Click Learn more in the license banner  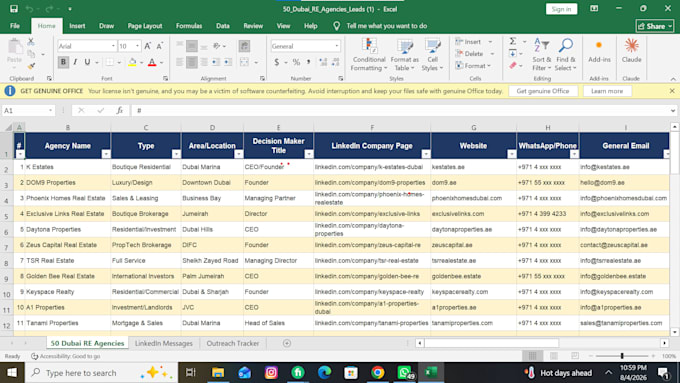(607, 91)
